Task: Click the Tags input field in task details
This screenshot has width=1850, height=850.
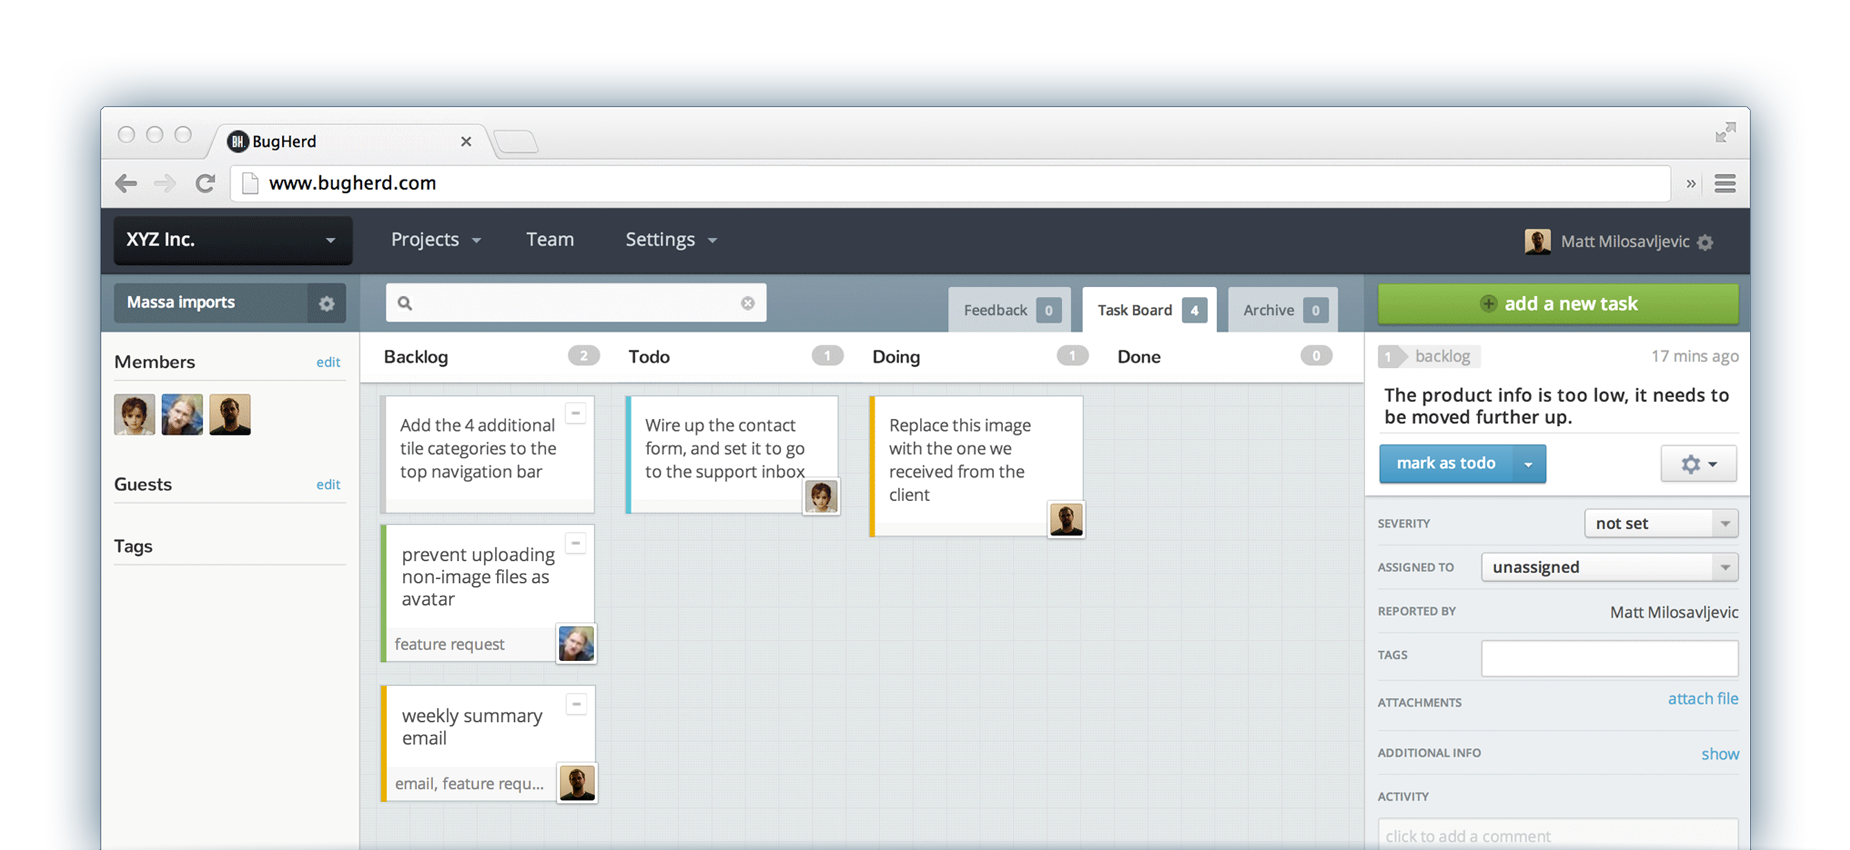Action: [x=1609, y=658]
